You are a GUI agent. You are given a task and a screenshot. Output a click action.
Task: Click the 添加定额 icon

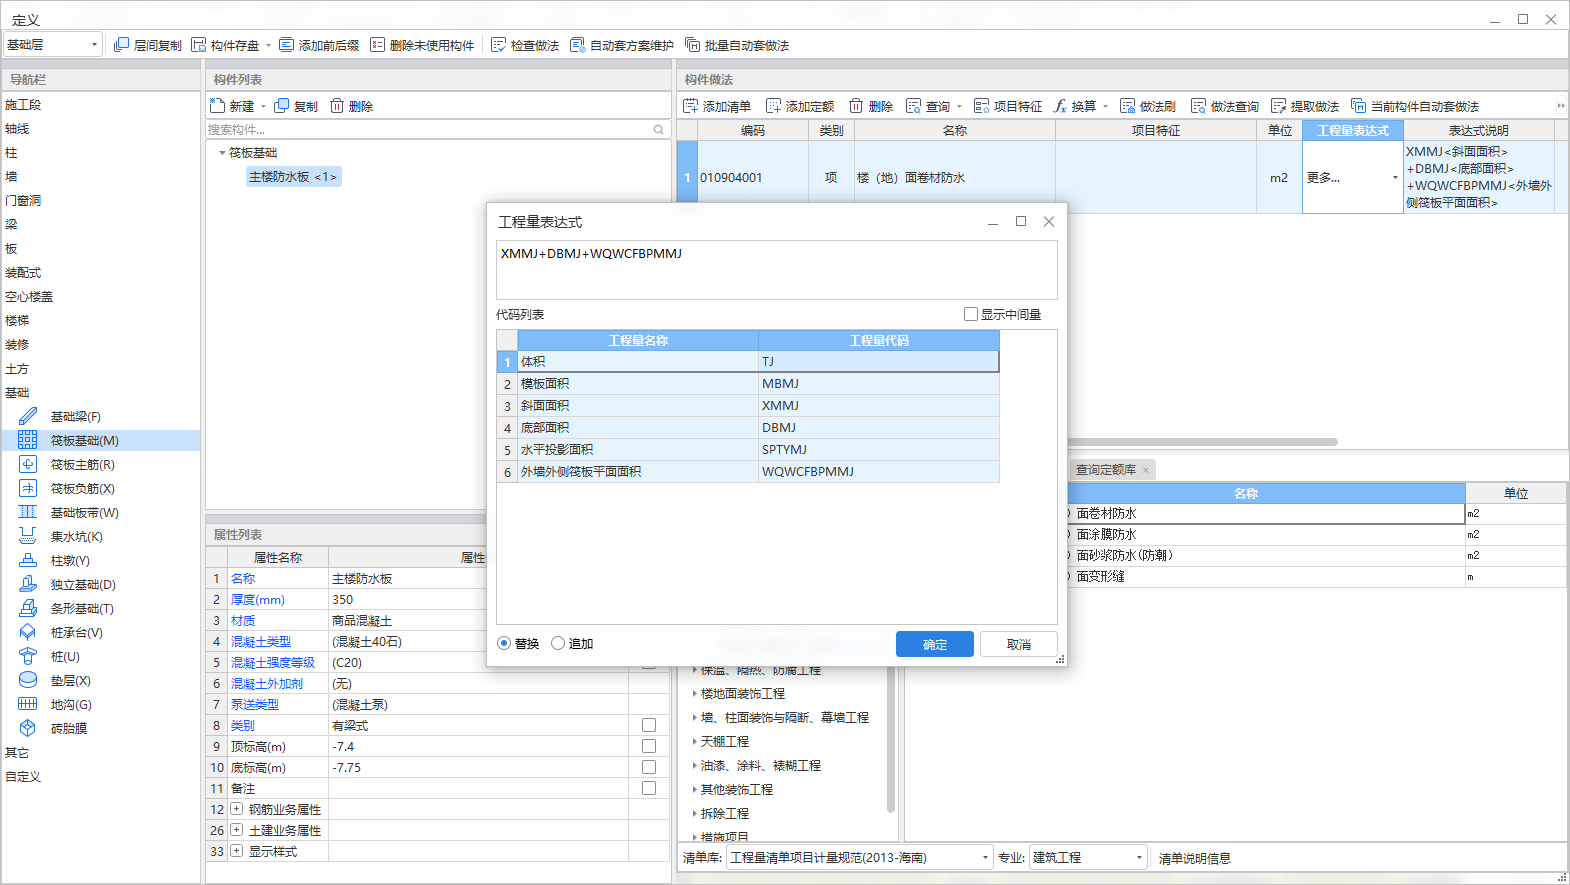click(x=773, y=106)
